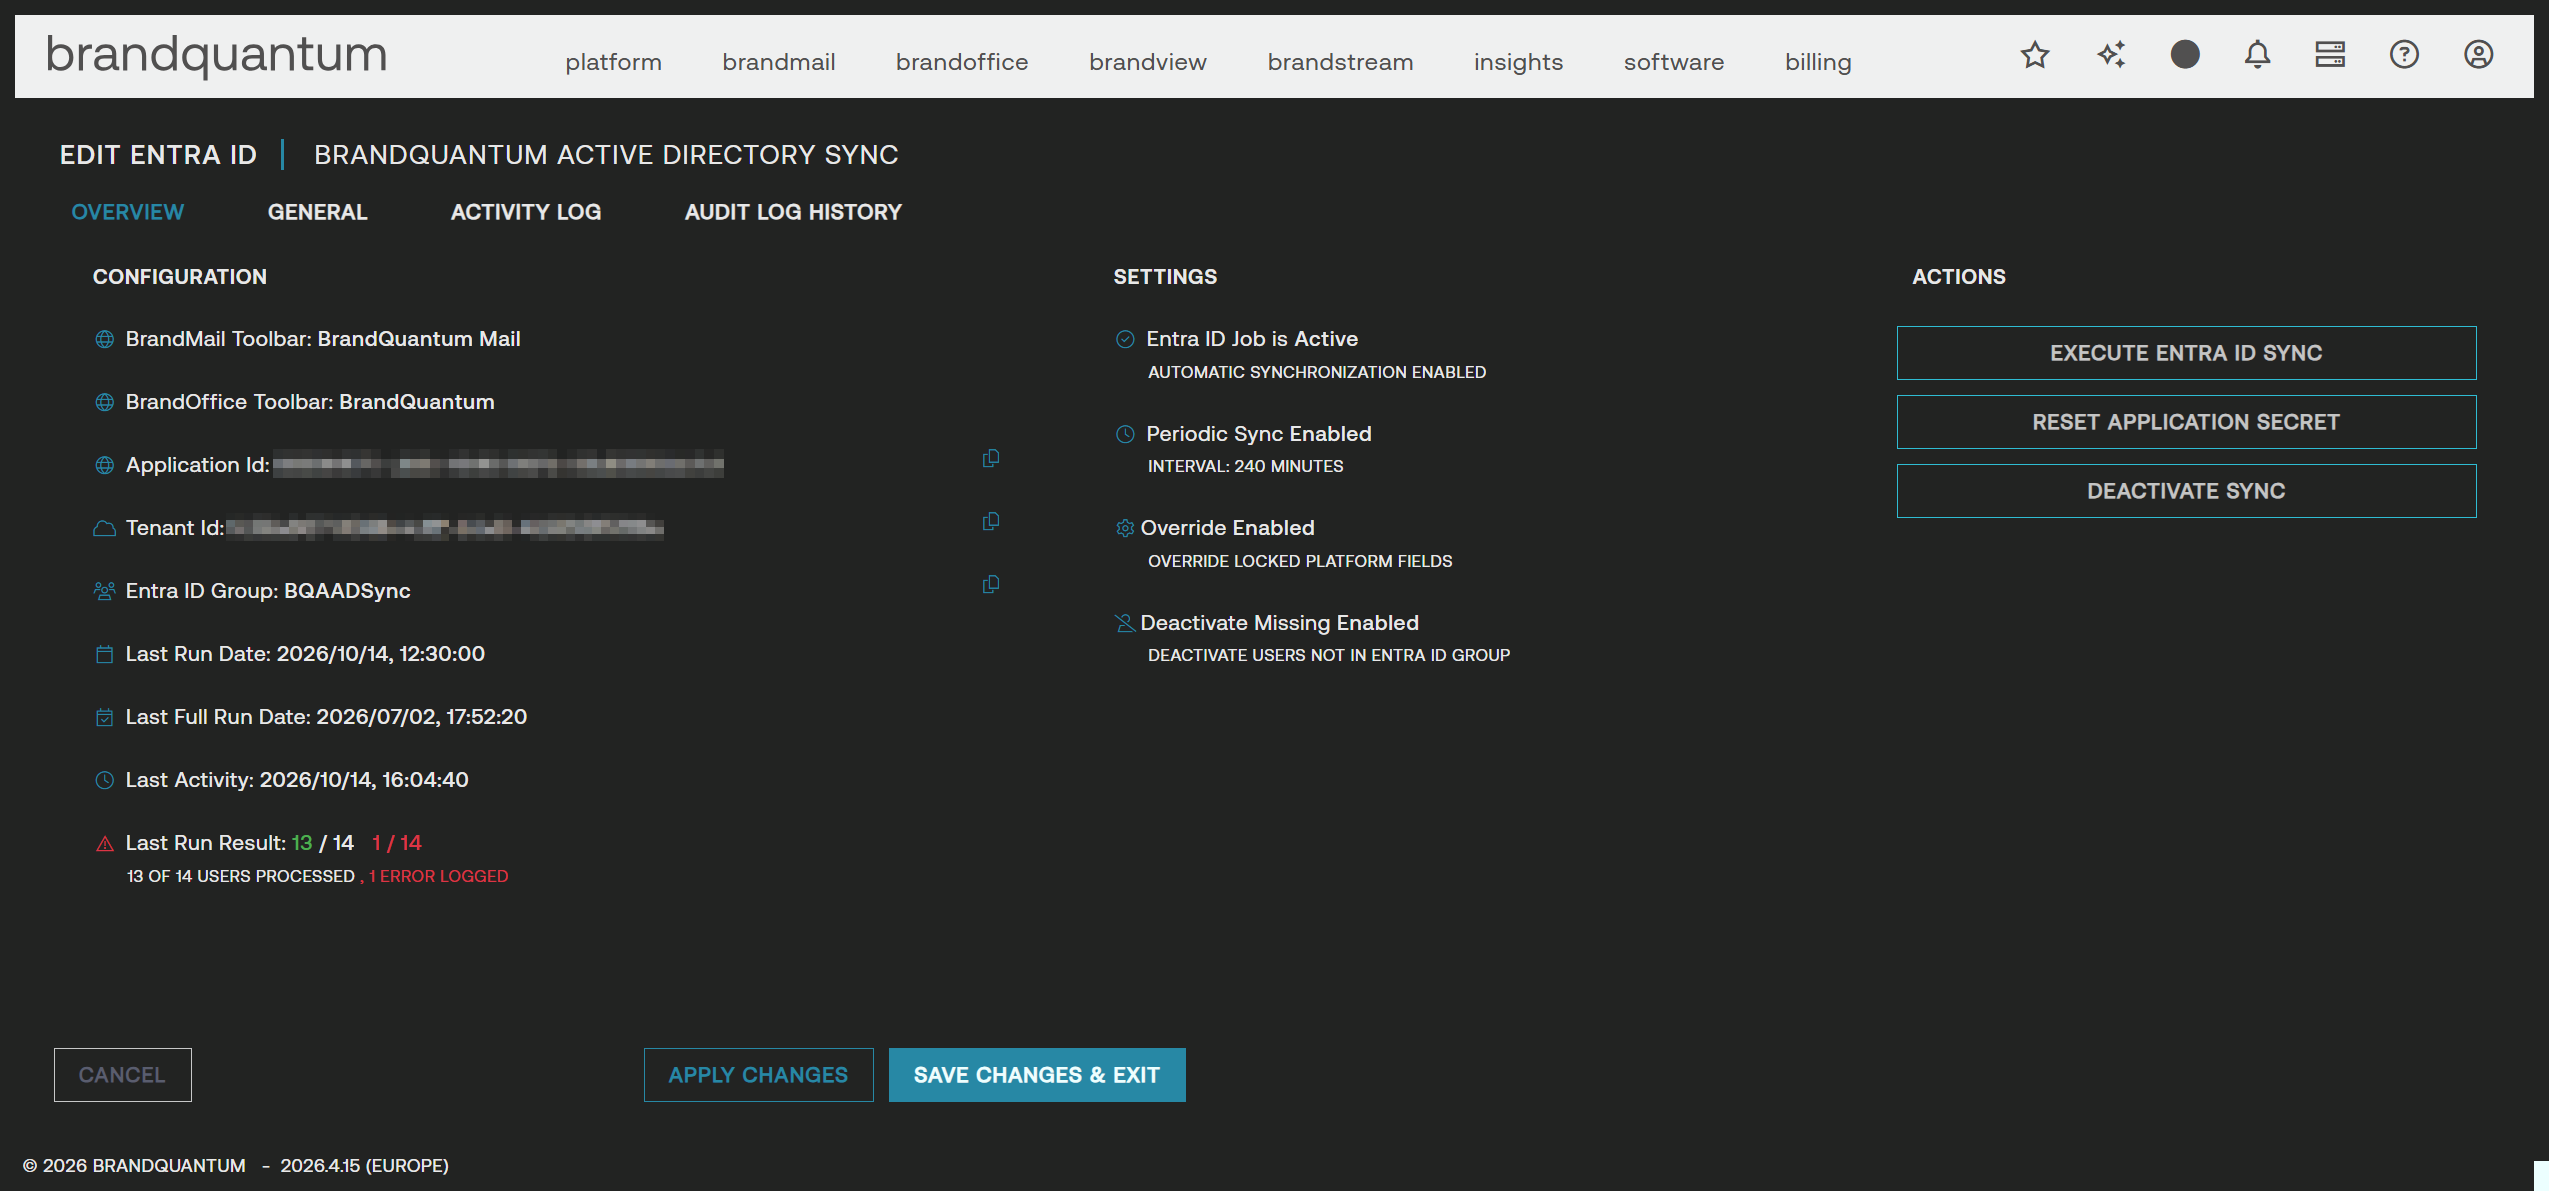This screenshot has height=1191, width=2549.
Task: Click the user-off icon beside Deactivate Missing Enabled
Action: [x=1125, y=623]
